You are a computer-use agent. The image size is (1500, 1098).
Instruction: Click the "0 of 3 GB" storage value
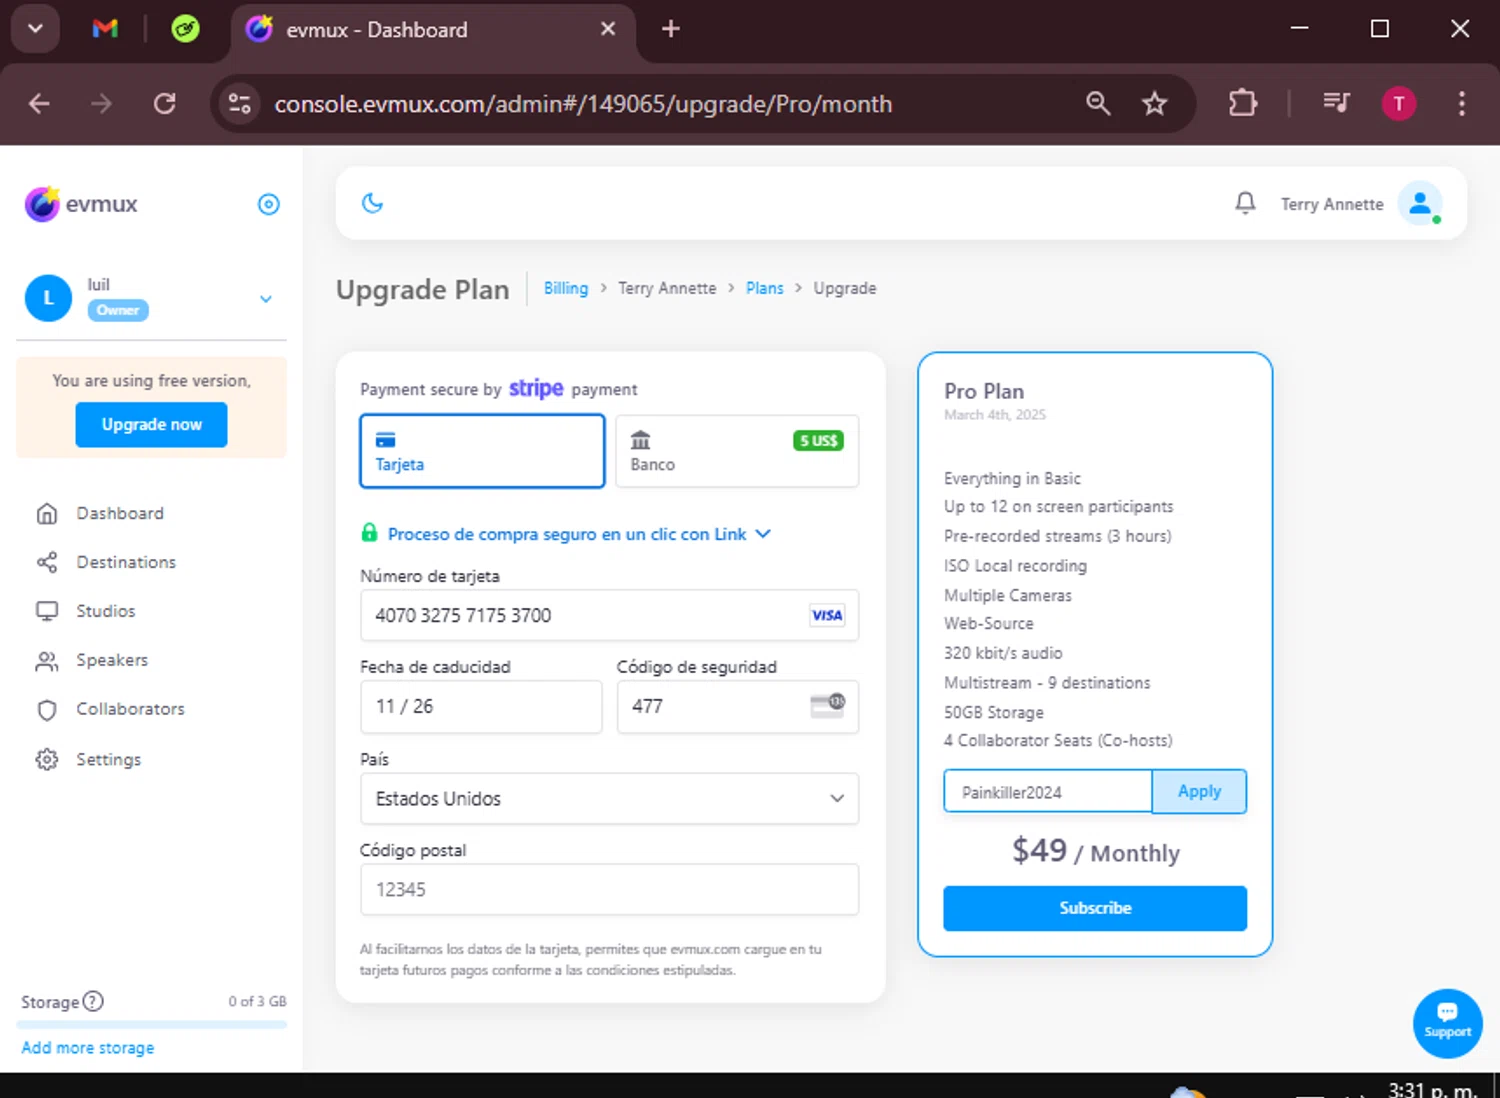coord(257,1001)
